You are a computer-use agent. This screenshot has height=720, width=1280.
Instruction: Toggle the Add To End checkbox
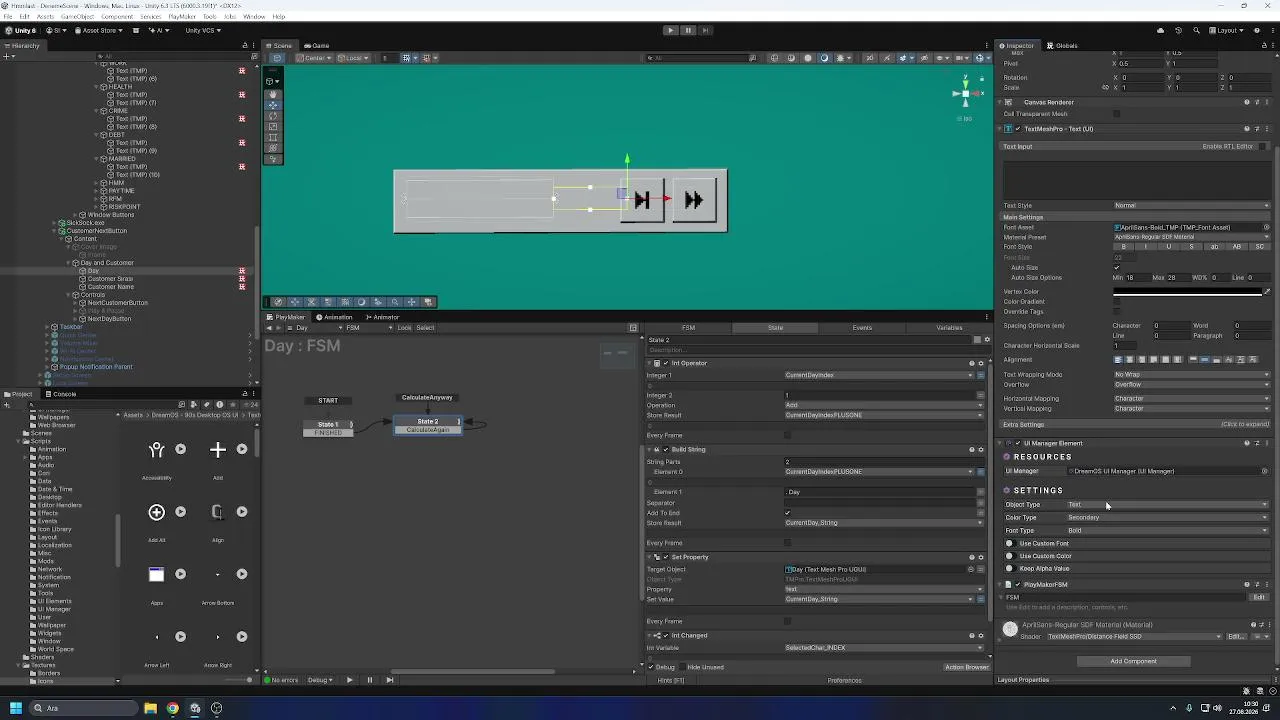pos(787,513)
